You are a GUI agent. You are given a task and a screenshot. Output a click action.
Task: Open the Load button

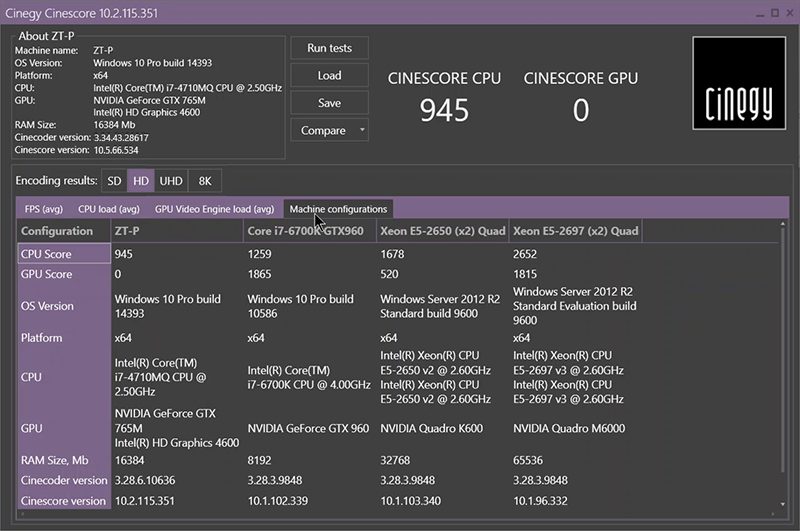click(x=329, y=75)
